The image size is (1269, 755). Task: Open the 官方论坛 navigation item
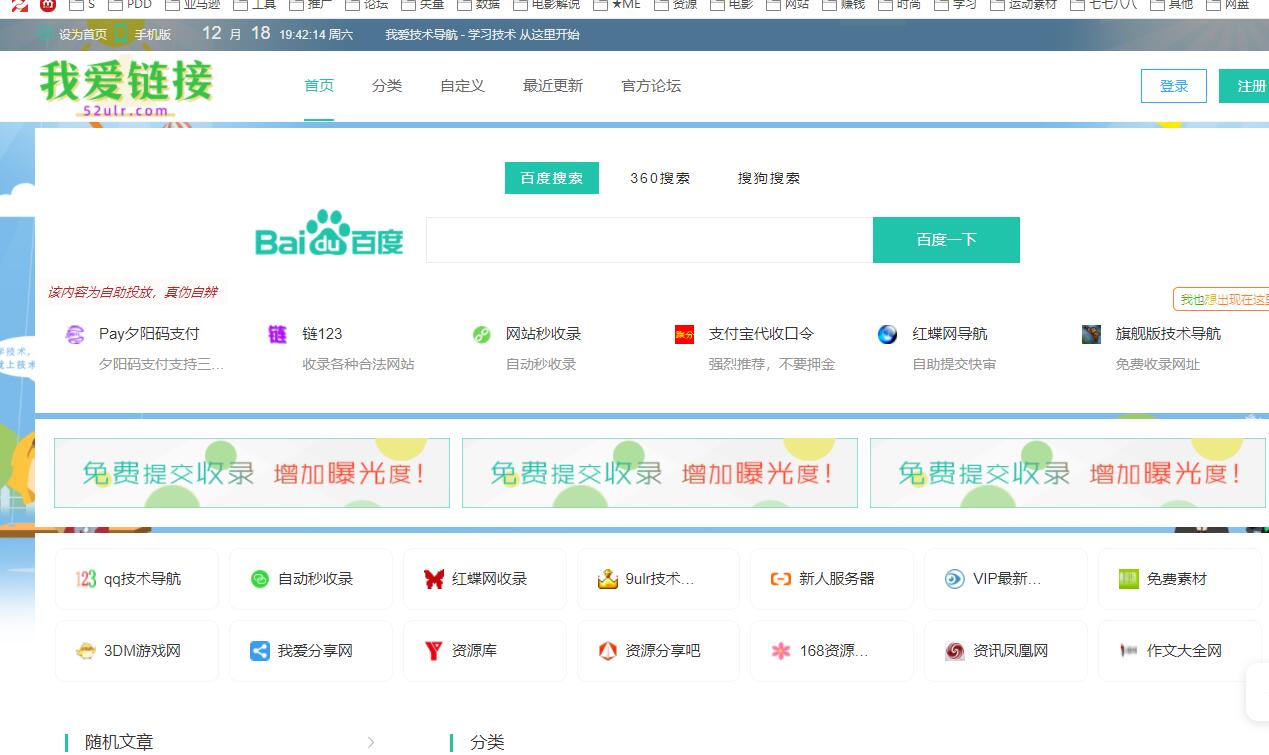click(651, 86)
